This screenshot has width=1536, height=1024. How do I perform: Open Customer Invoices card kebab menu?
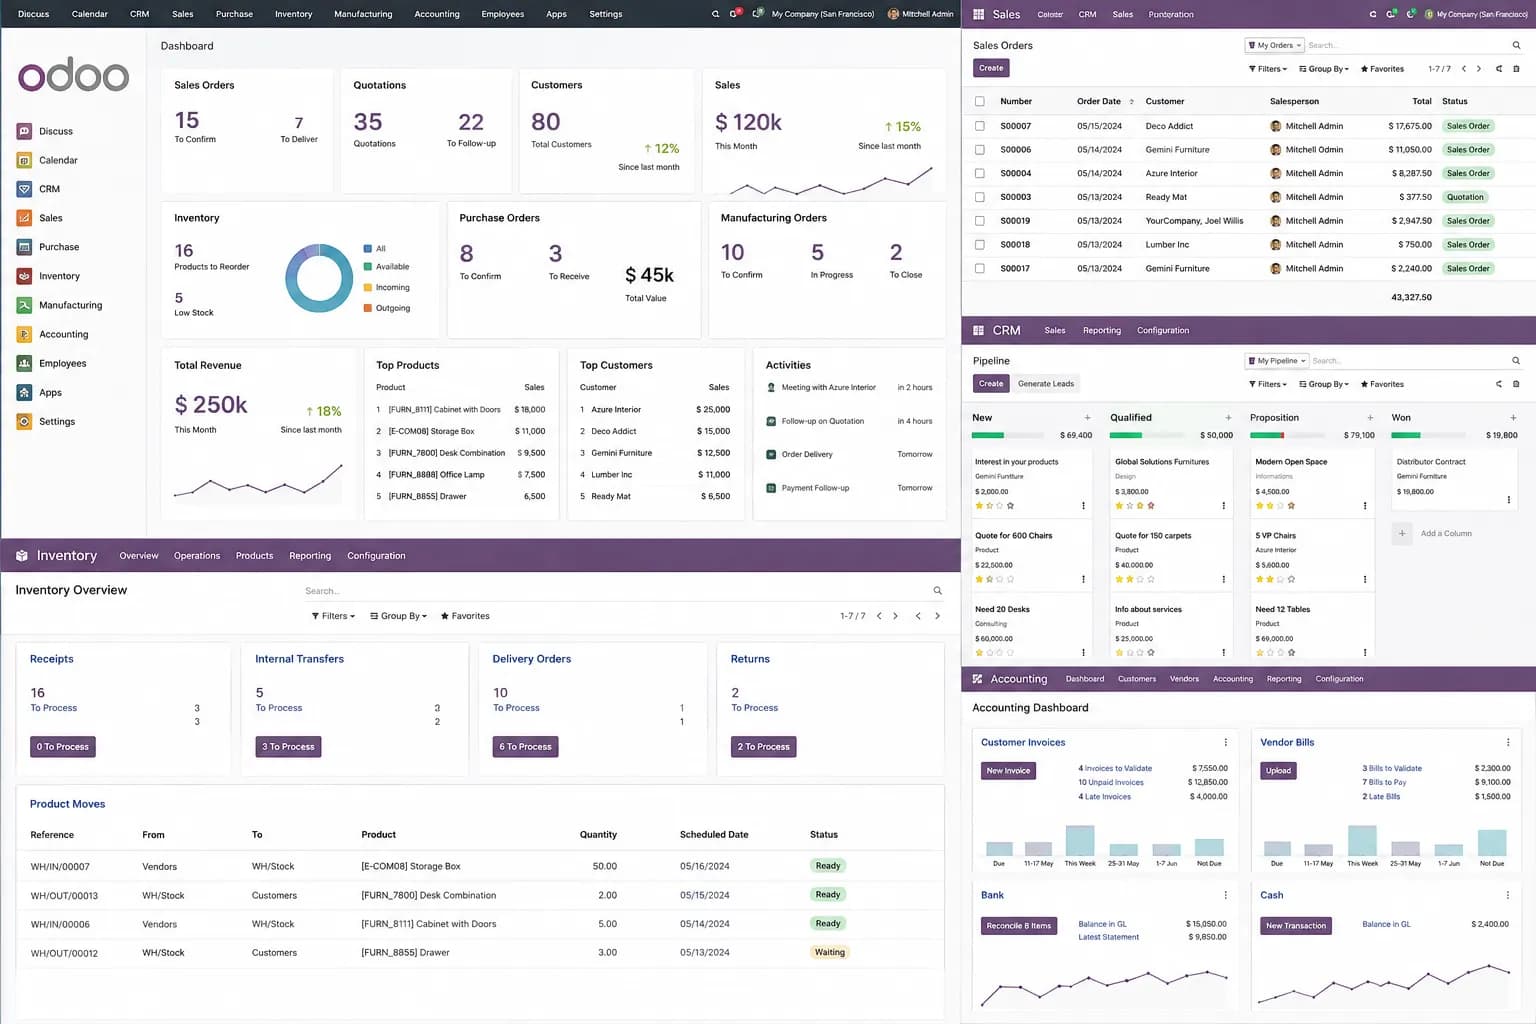(x=1225, y=742)
